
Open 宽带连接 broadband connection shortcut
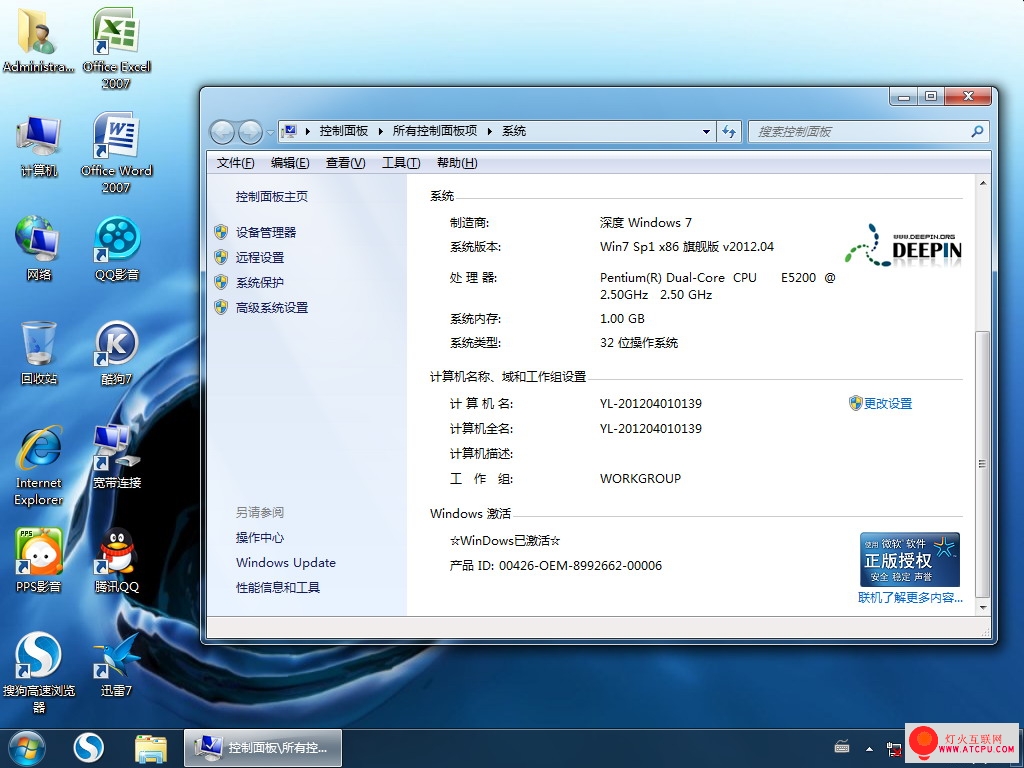[117, 456]
